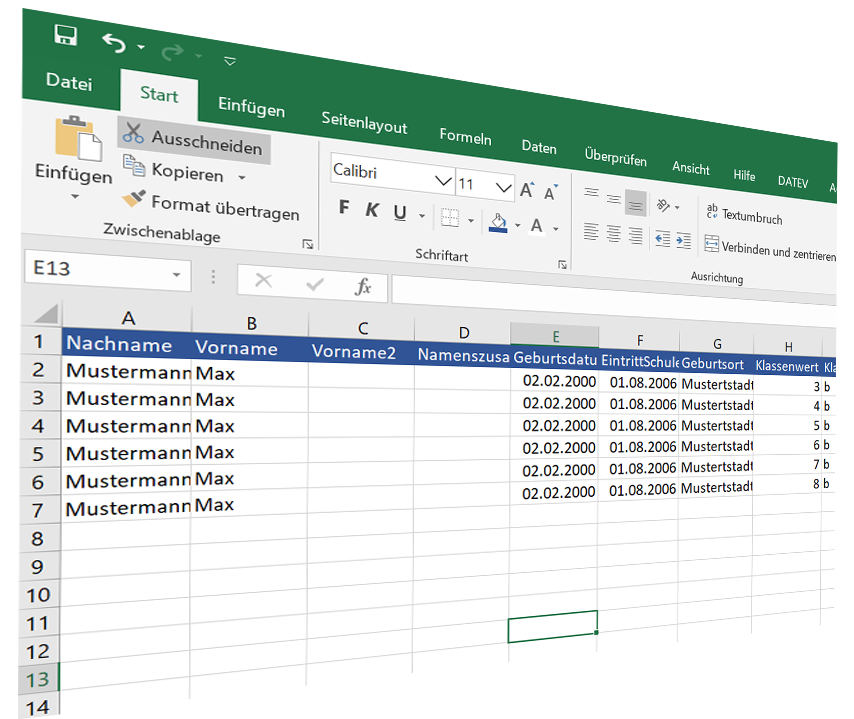
Task: Click increase indent icon
Action: click(684, 240)
